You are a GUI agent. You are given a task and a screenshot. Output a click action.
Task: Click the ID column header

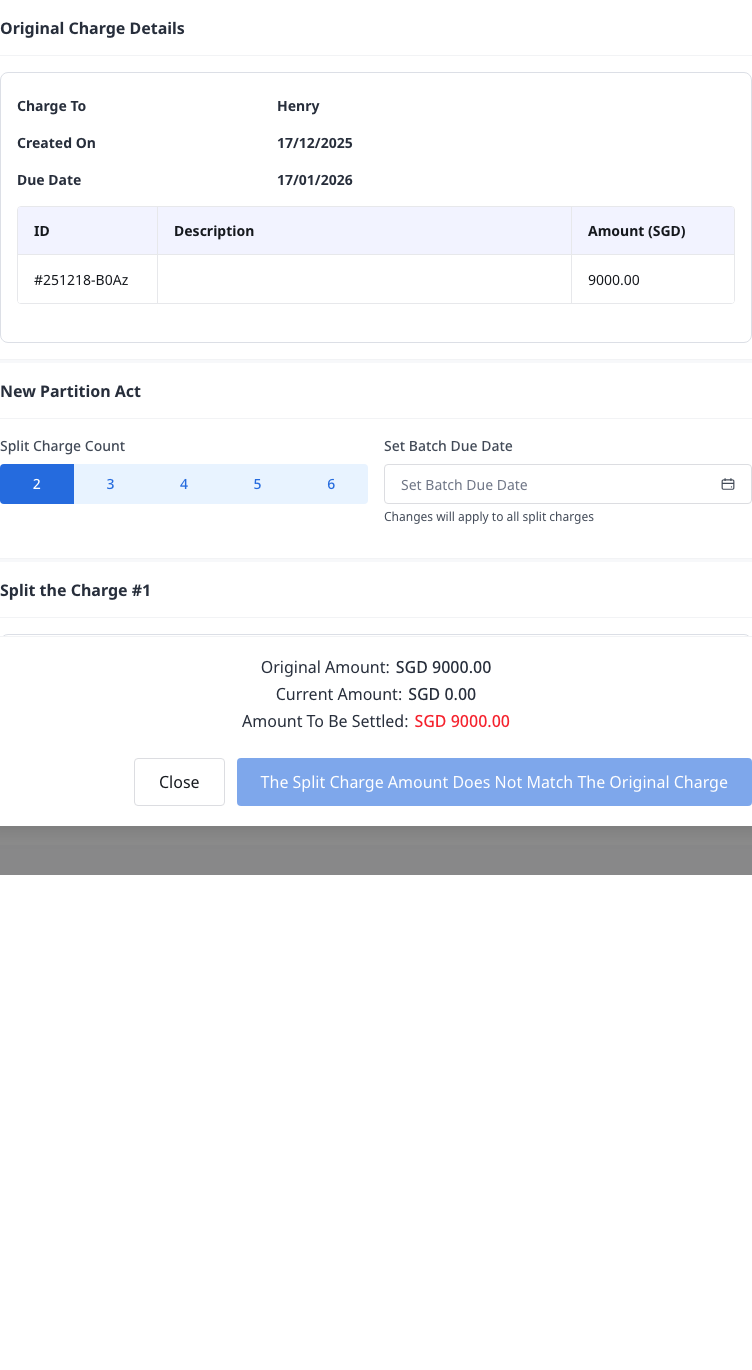88,231
